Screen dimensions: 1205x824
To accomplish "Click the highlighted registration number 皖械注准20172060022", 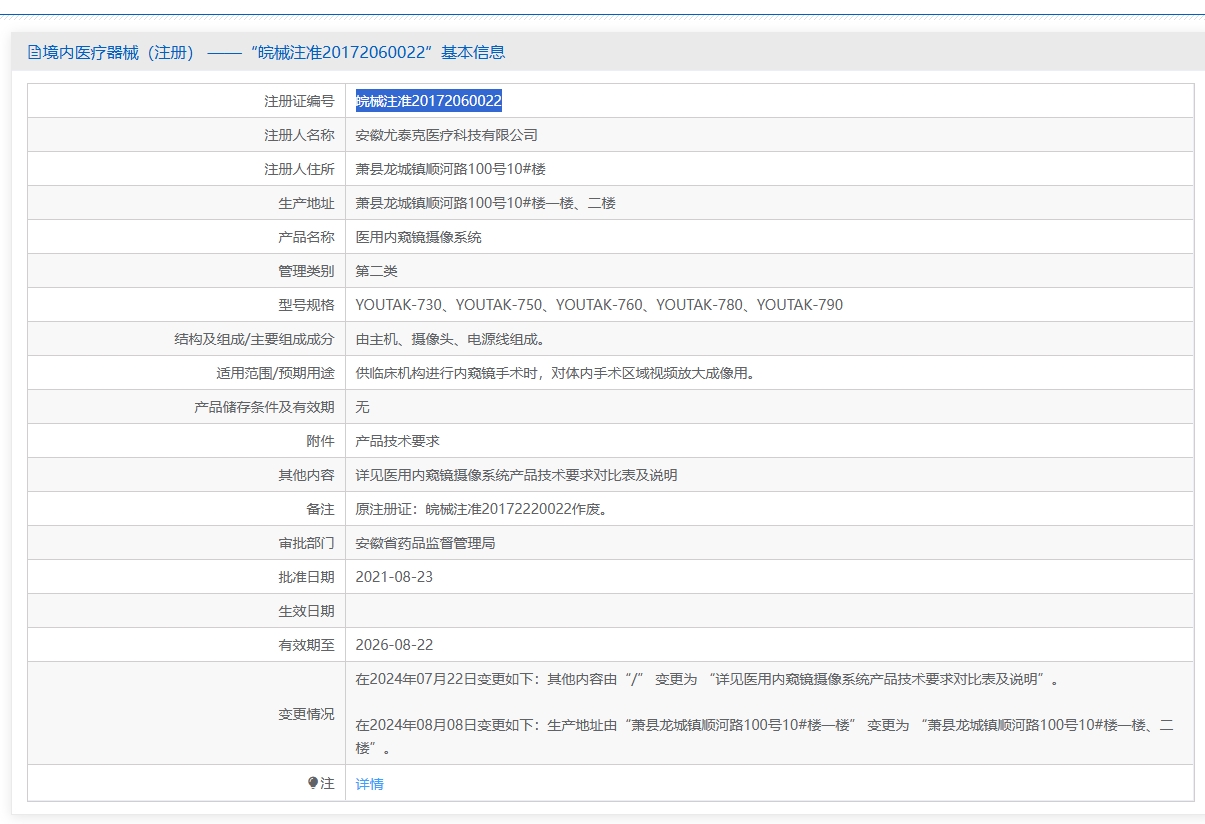I will click(429, 101).
